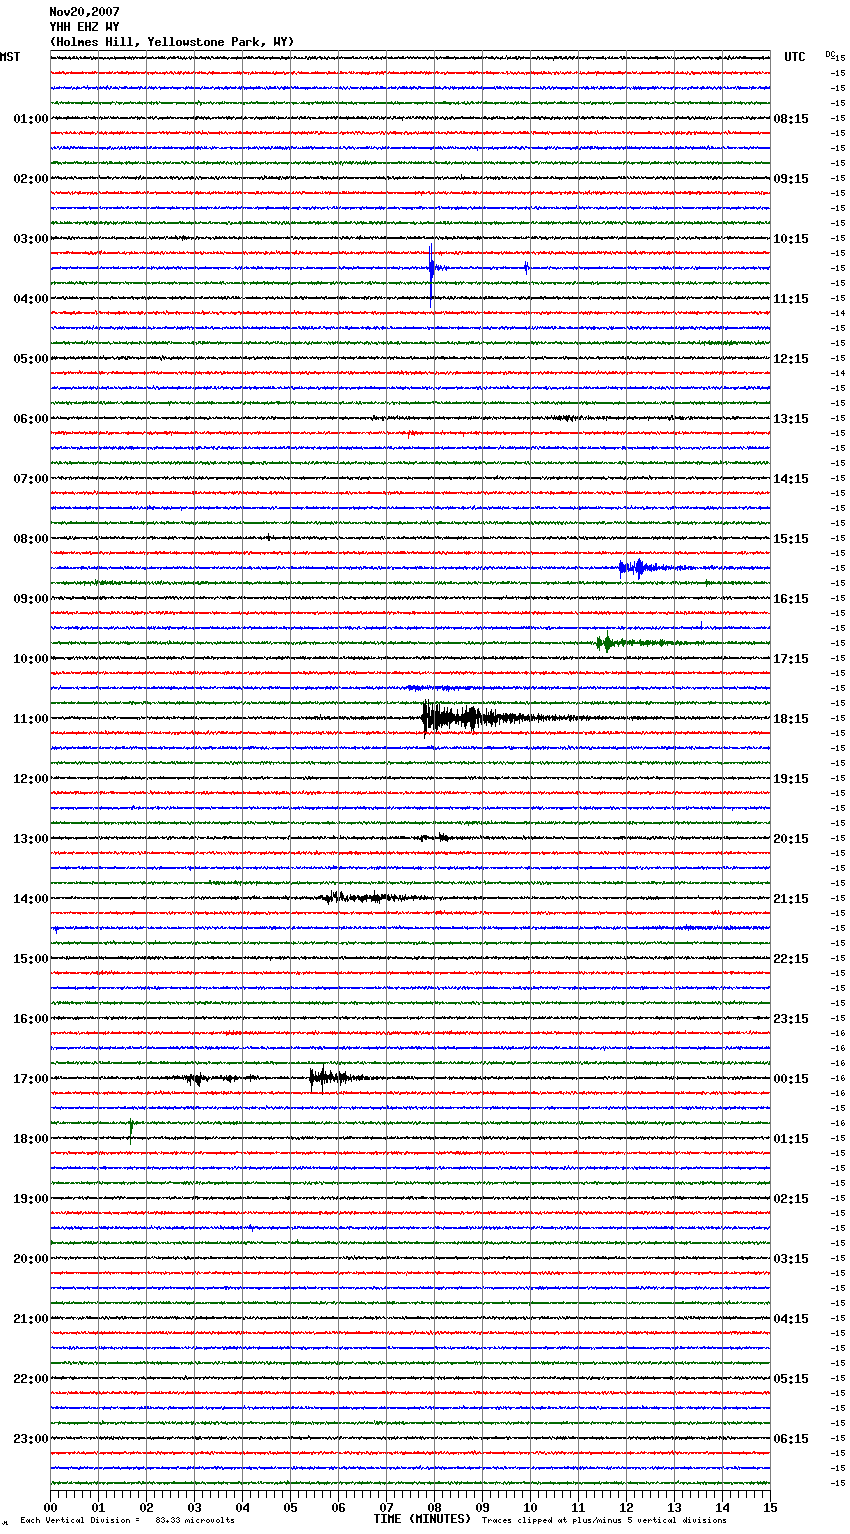Click the 08 minute tick on the bottom axis
Image resolution: width=850 pixels, height=1534 pixels.
click(x=434, y=1507)
